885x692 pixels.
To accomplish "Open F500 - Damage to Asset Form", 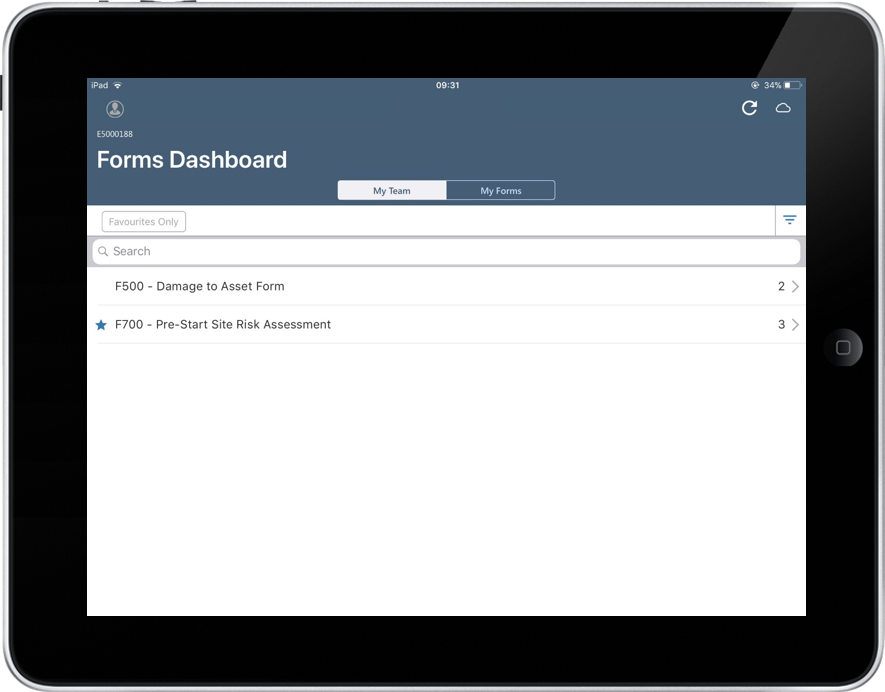I will (x=200, y=287).
